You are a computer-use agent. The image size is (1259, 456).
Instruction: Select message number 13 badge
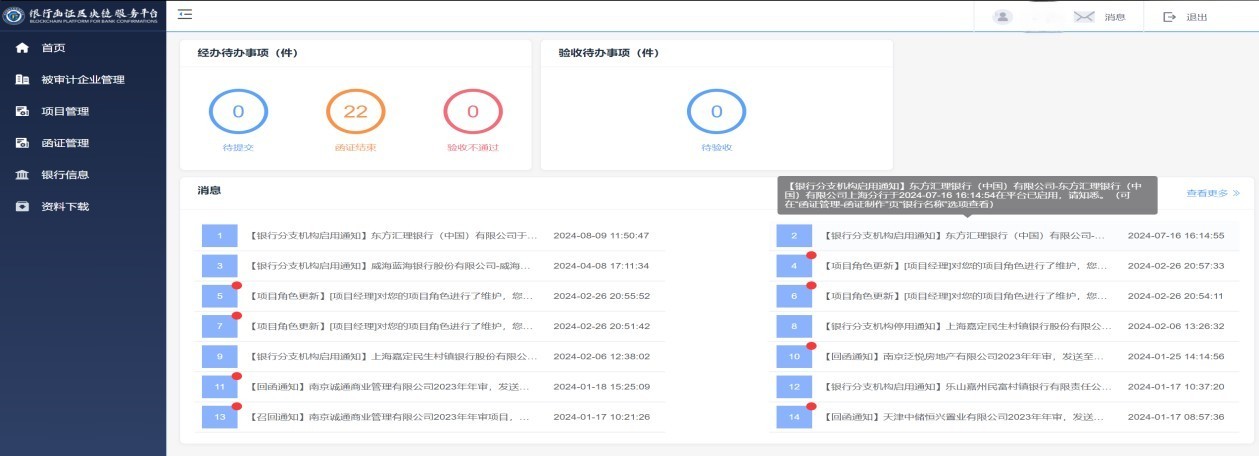pos(219,417)
